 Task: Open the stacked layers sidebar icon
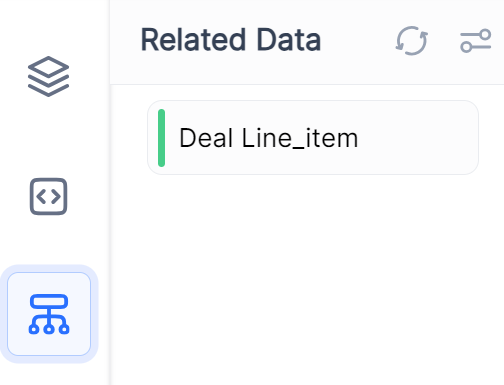49,77
